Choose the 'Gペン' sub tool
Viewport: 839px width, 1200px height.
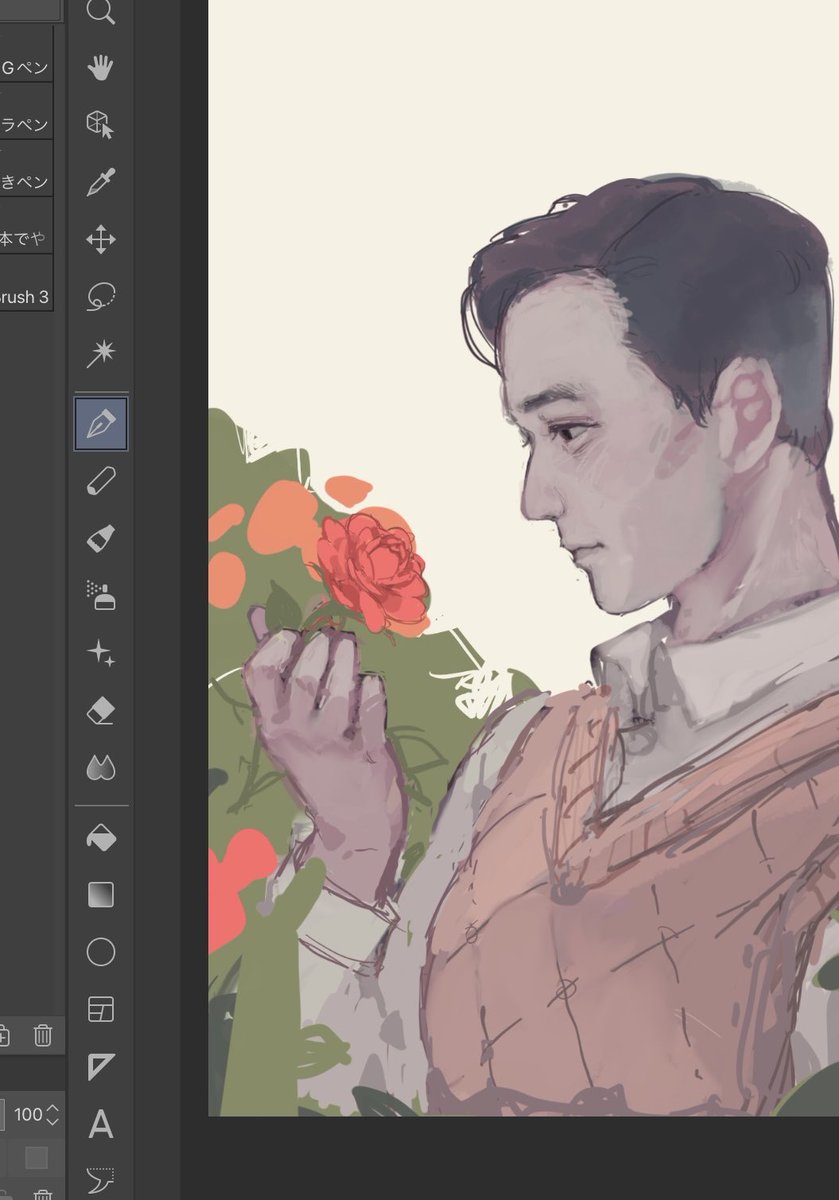[x=26, y=68]
